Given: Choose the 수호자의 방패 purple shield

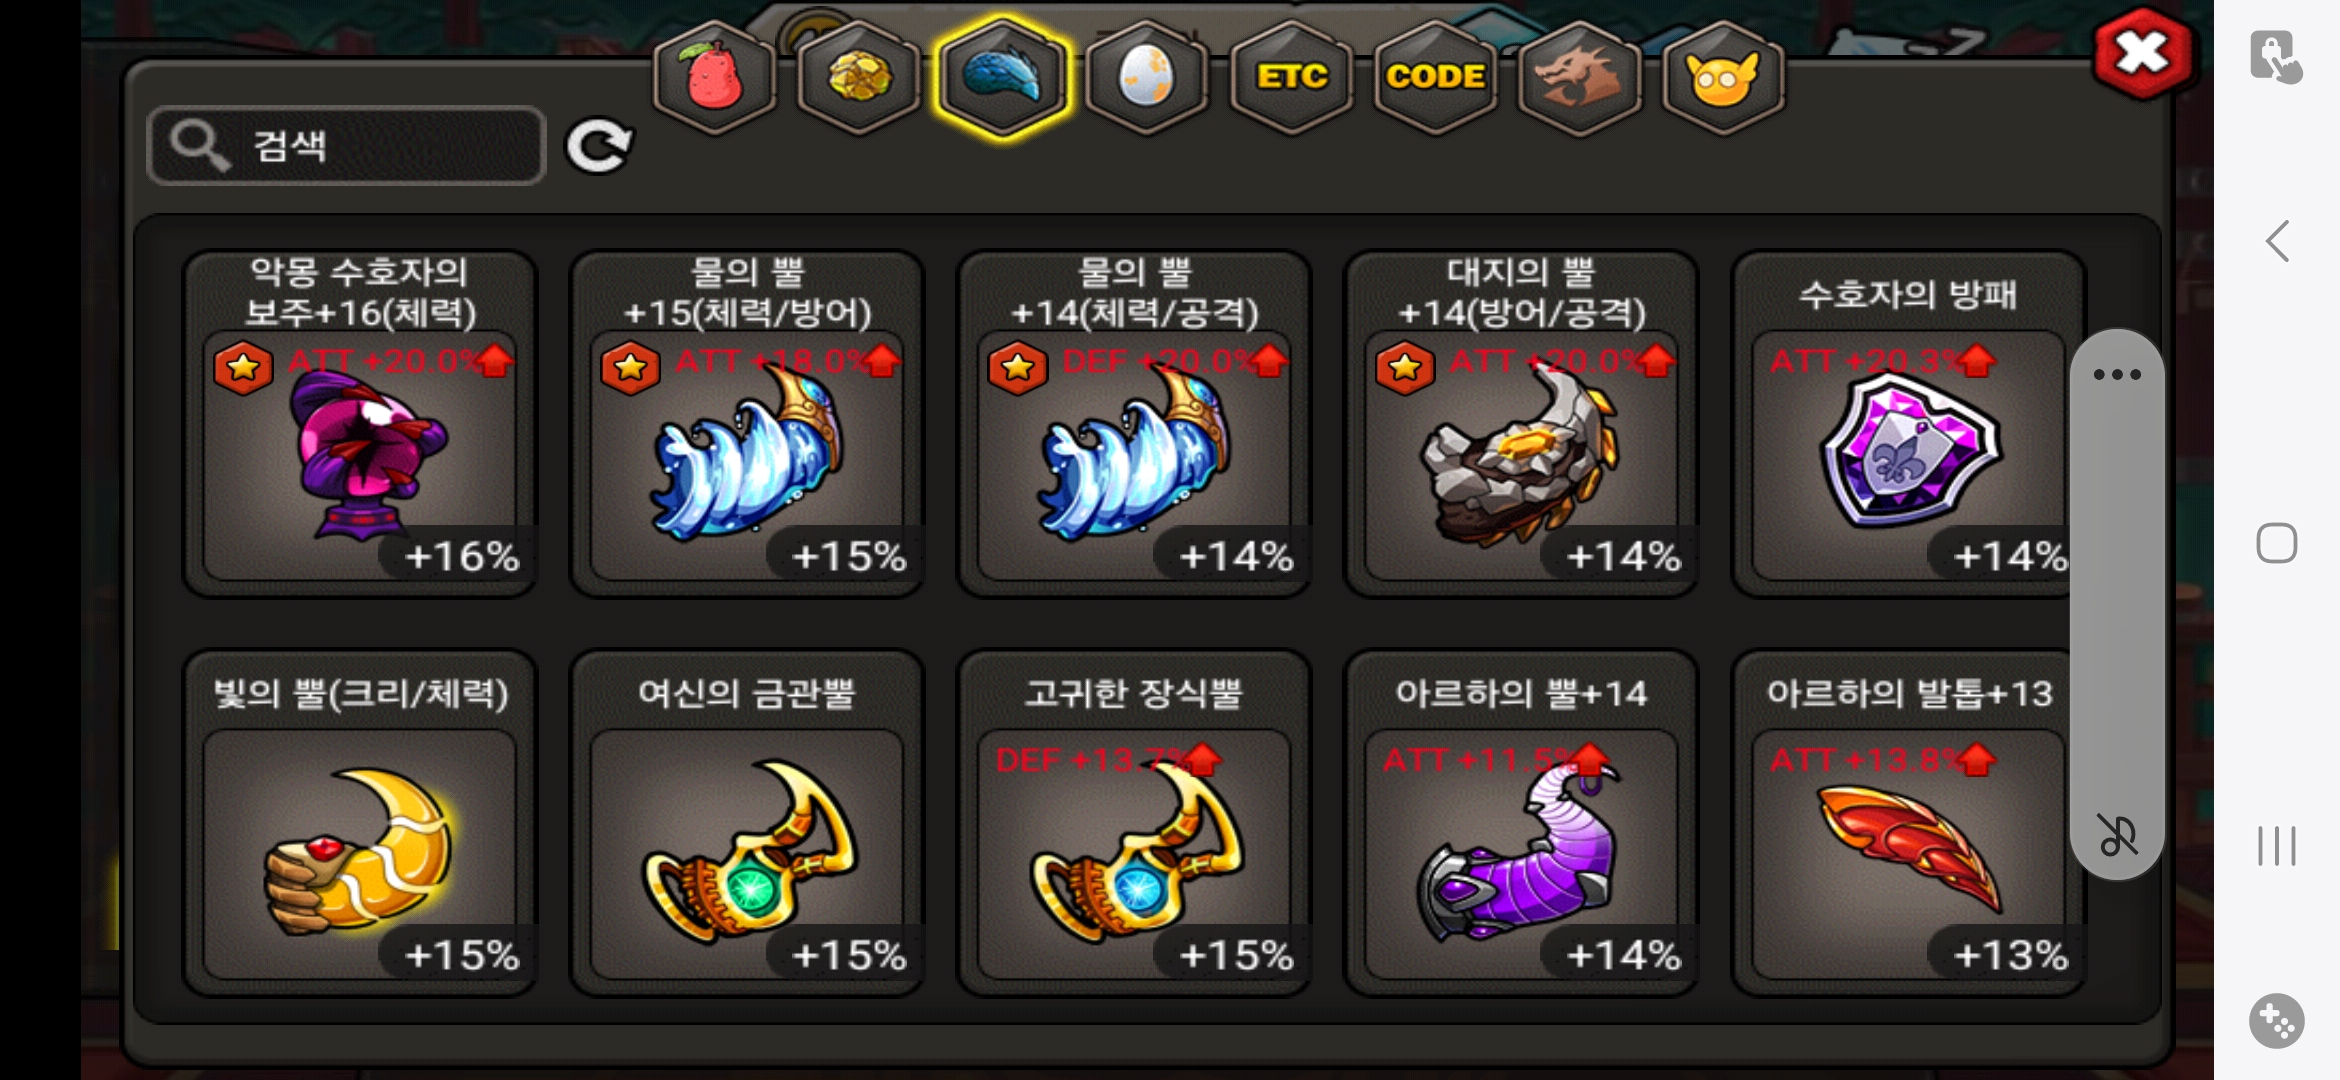Looking at the screenshot, I should [x=1908, y=424].
